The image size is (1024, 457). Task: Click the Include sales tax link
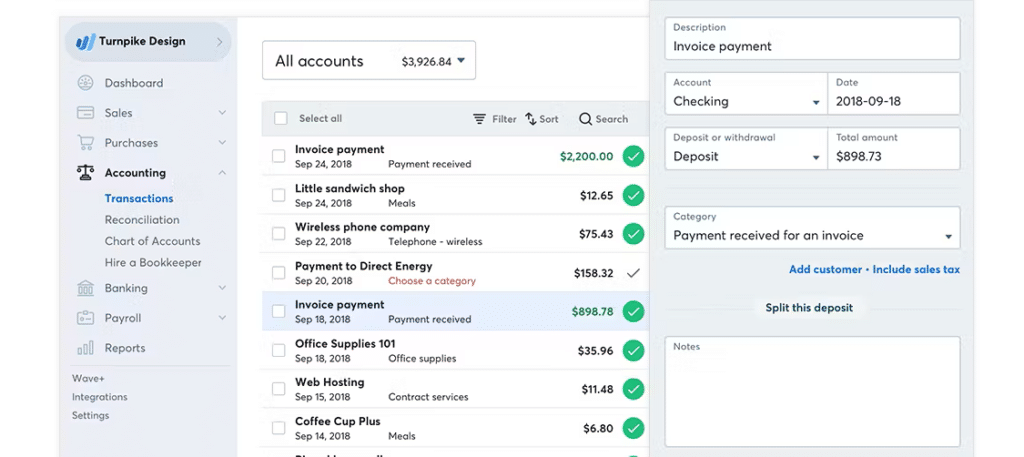point(916,269)
